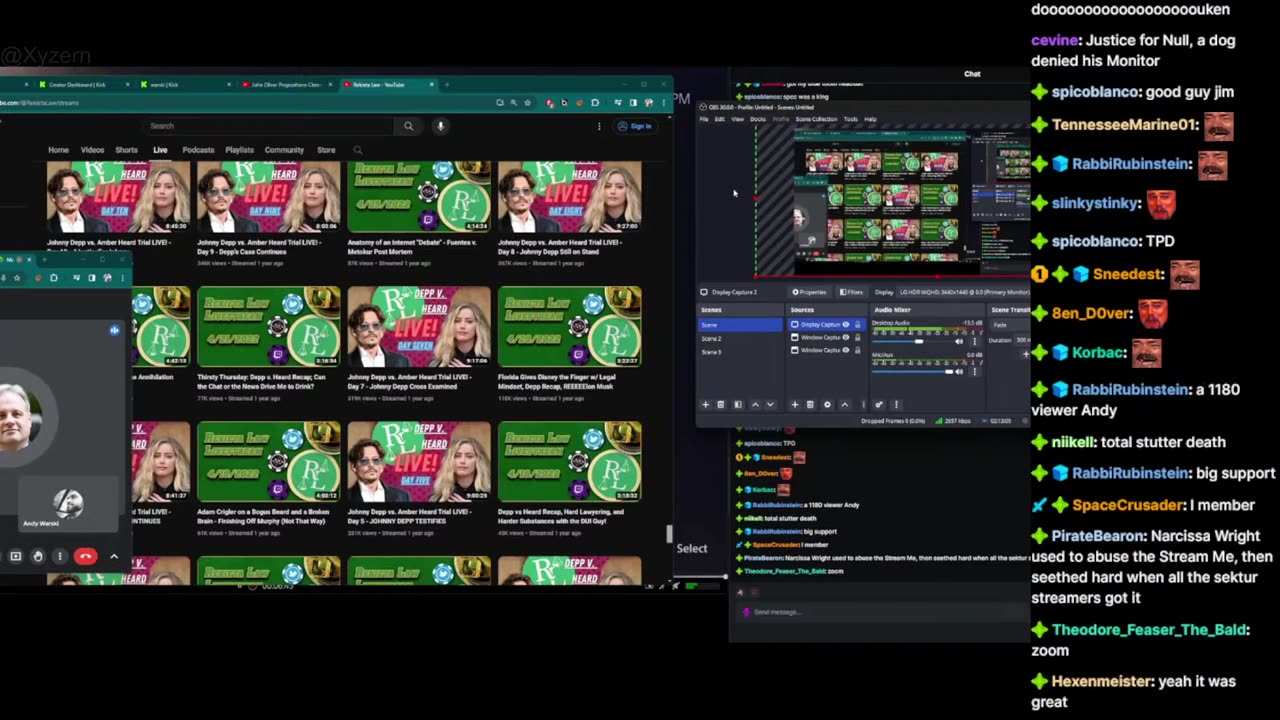The image size is (1280, 720).
Task: Add a new source in OBS
Action: 795,404
